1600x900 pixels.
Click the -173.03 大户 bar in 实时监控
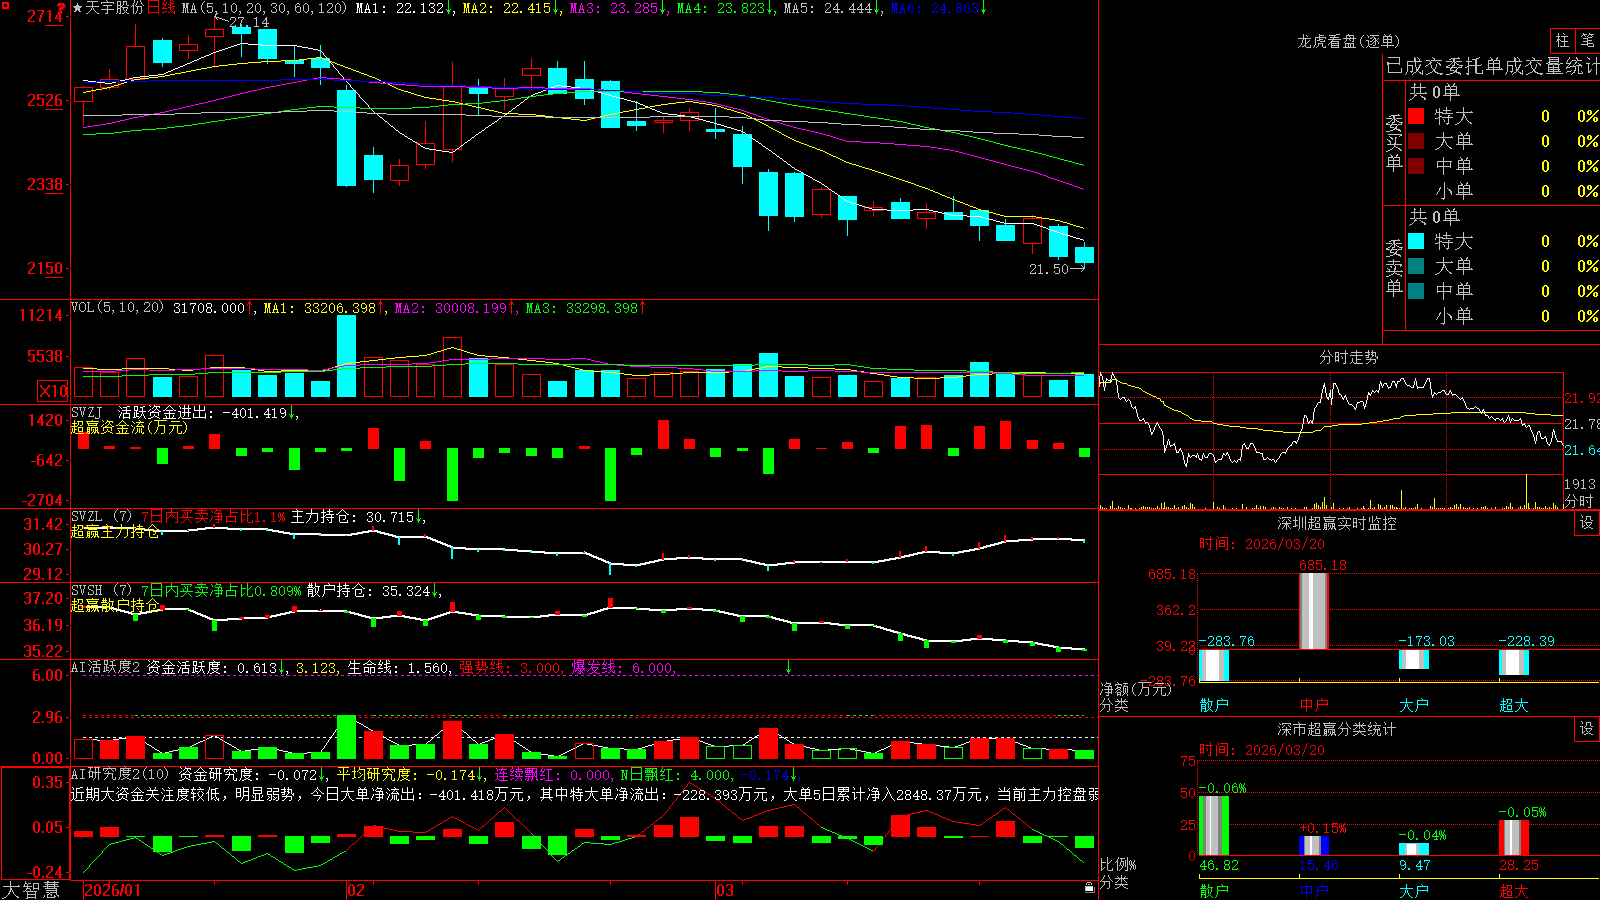(1414, 659)
